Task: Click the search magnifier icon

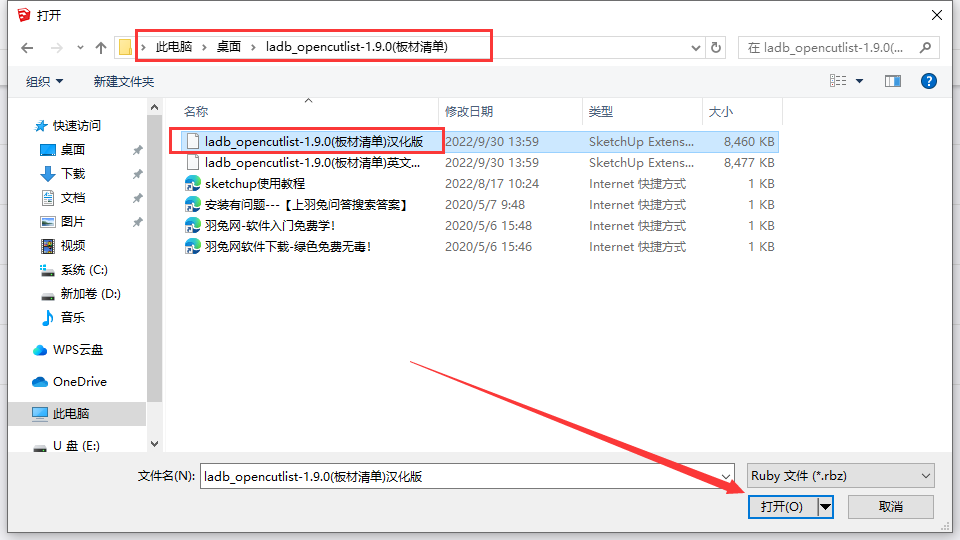Action: (x=926, y=47)
